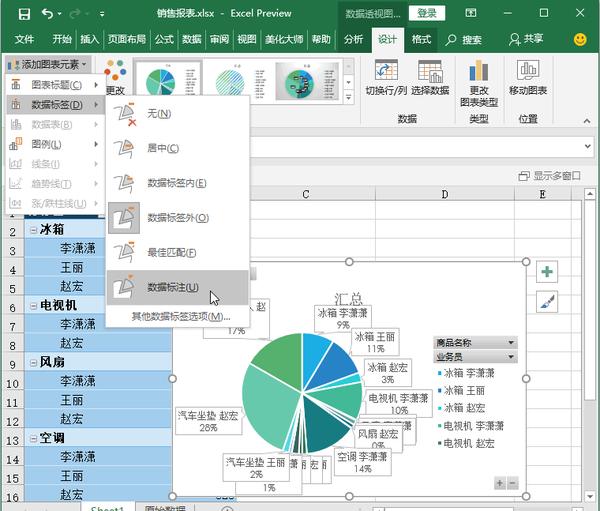Switch to the 插入 ribbon tab

[90, 39]
